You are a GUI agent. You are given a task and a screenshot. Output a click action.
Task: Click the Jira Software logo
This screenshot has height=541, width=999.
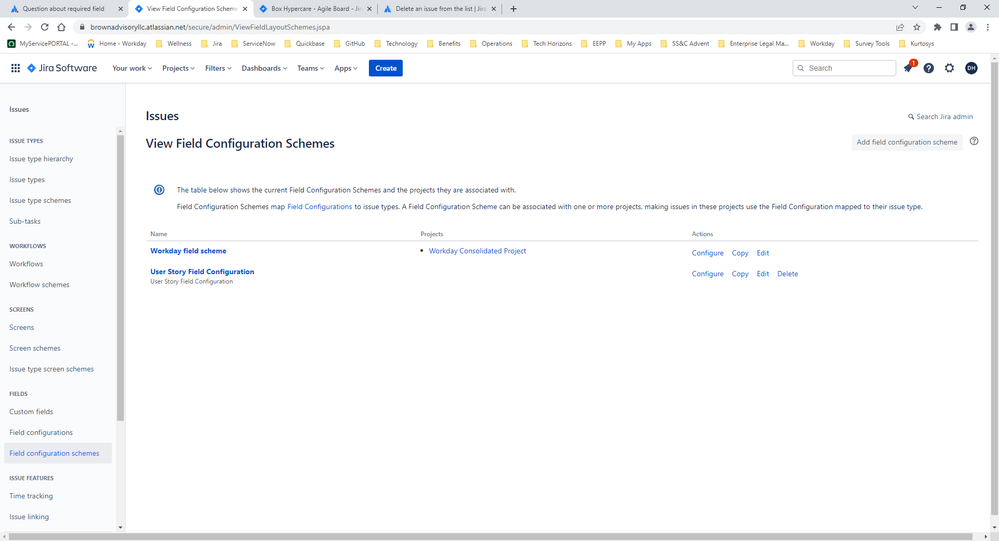62,68
